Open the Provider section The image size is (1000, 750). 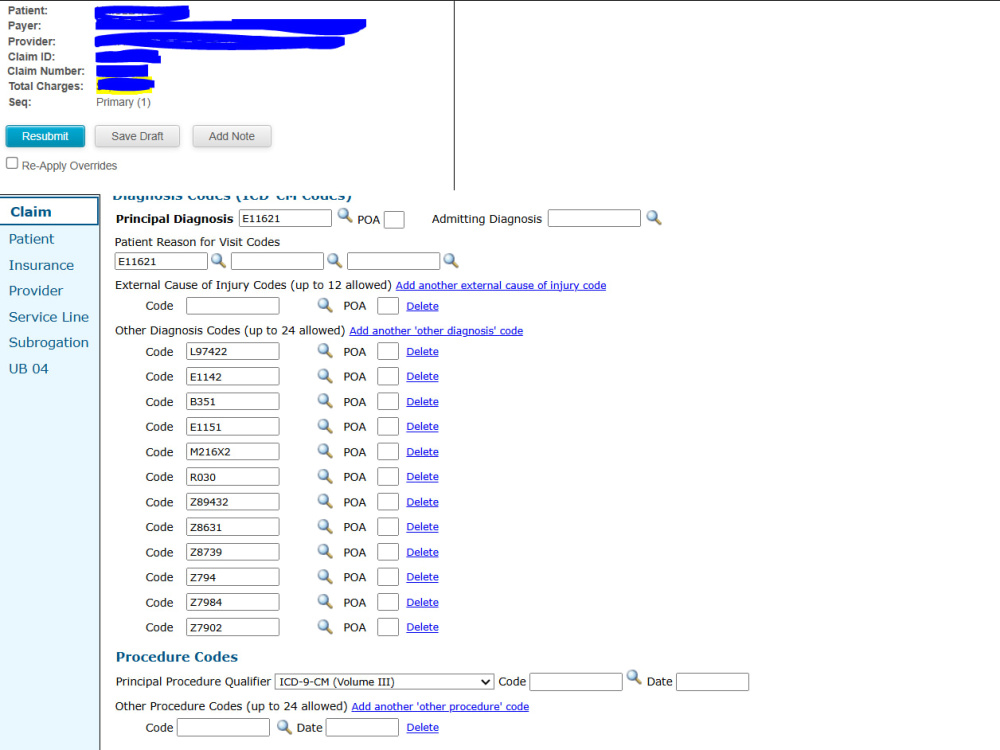coord(36,291)
